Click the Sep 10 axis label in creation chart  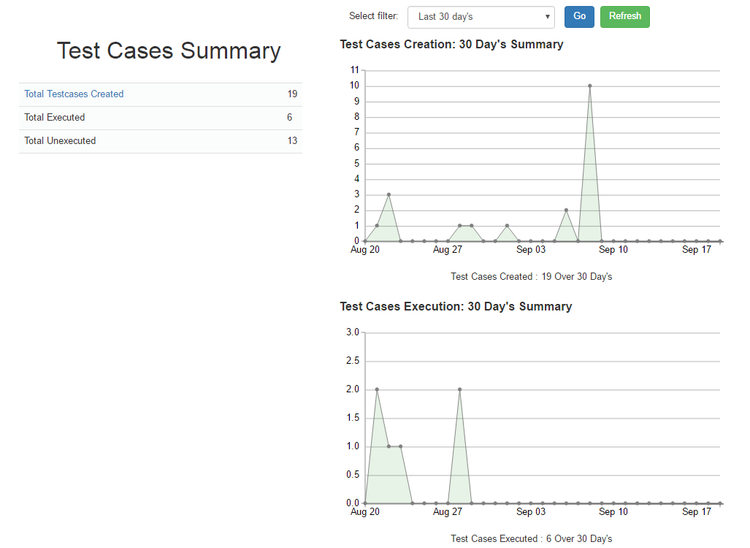pos(613,250)
